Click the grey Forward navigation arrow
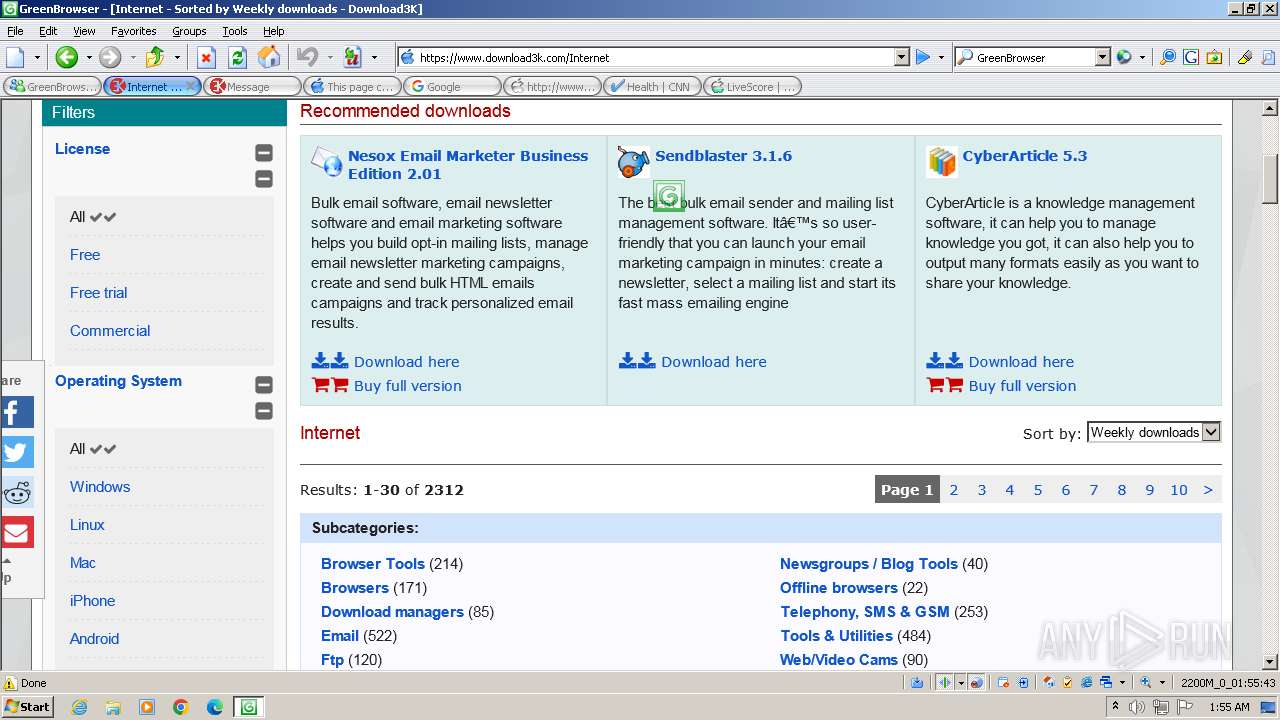The height and width of the screenshot is (720, 1280). (x=110, y=57)
